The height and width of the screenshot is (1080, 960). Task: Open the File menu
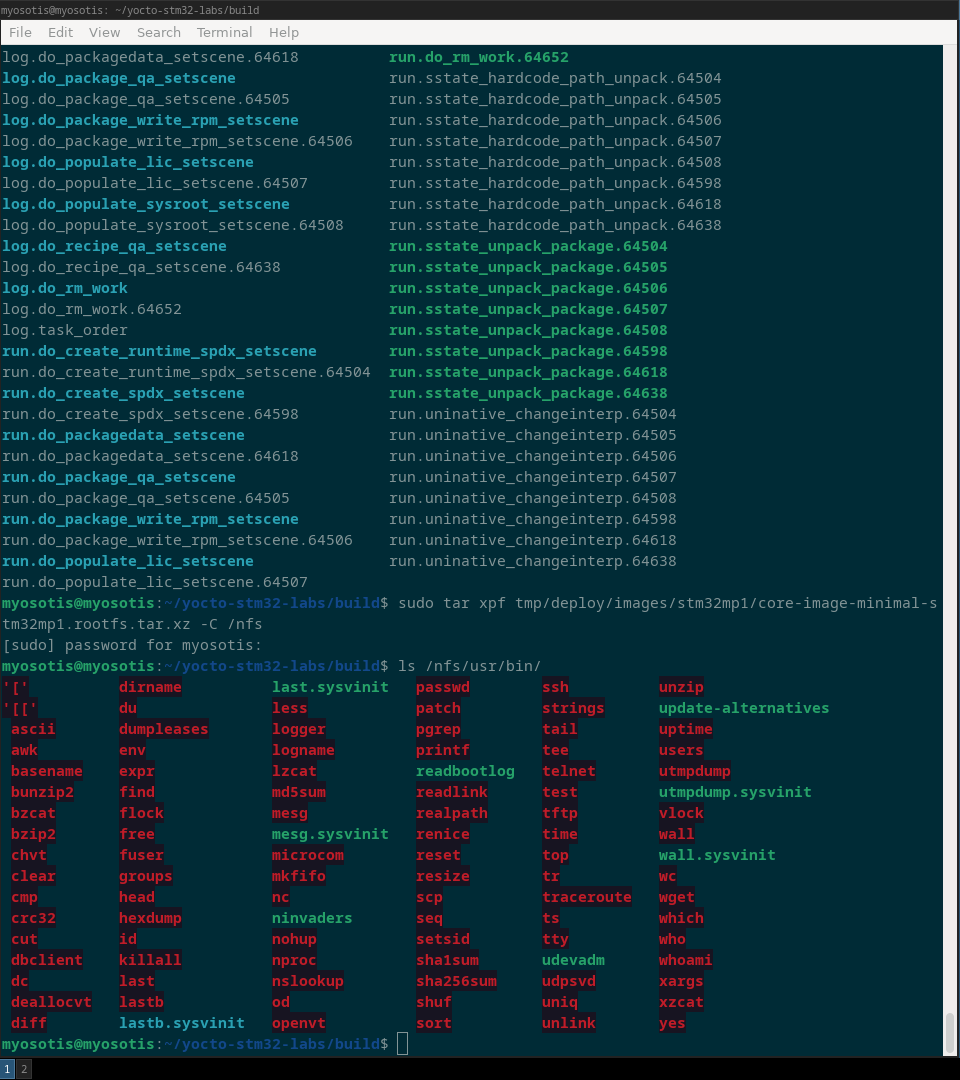pos(20,32)
